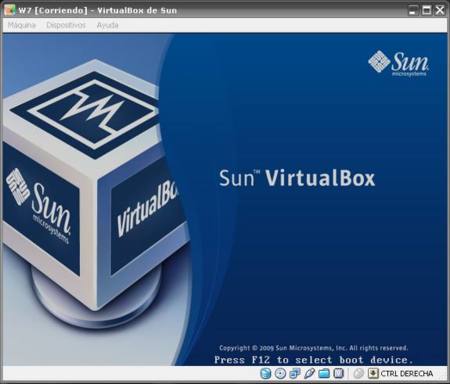Image resolution: width=450 pixels, height=384 pixels.
Task: Open the Ayuda menu
Action: (107, 25)
